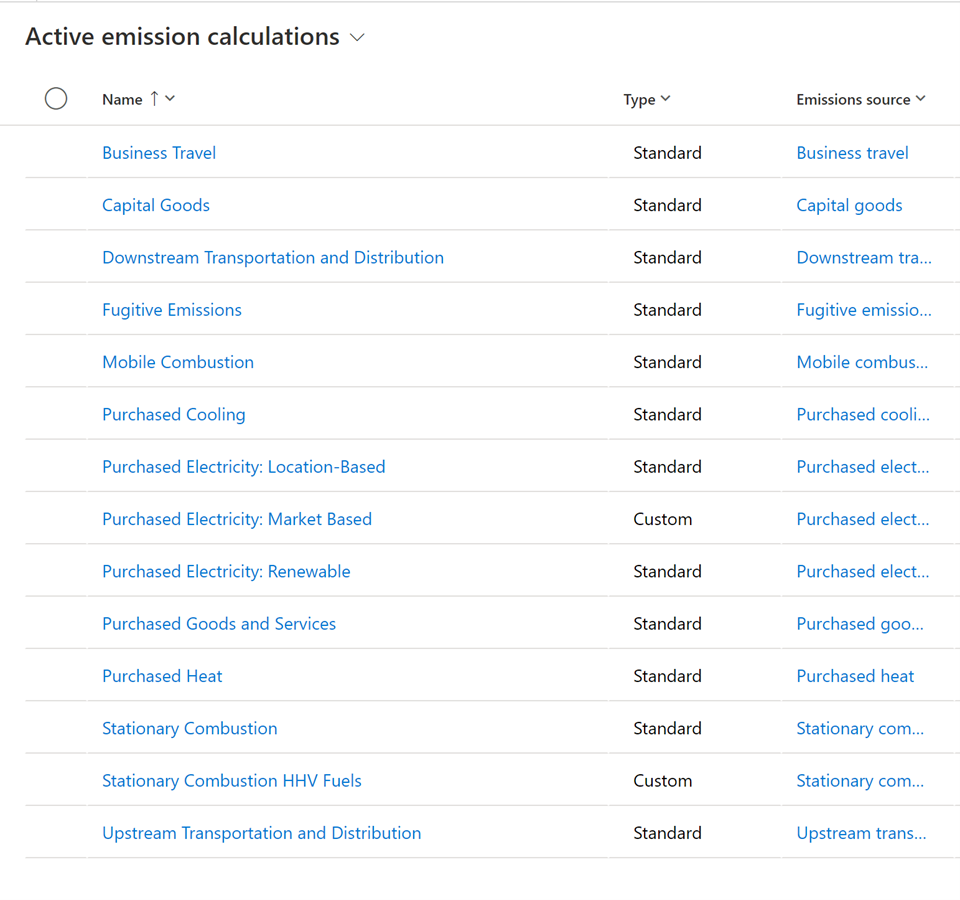Image resolution: width=960 pixels, height=900 pixels.
Task: Open source link in Purchased Electricity: Market Based row
Action: (x=863, y=519)
